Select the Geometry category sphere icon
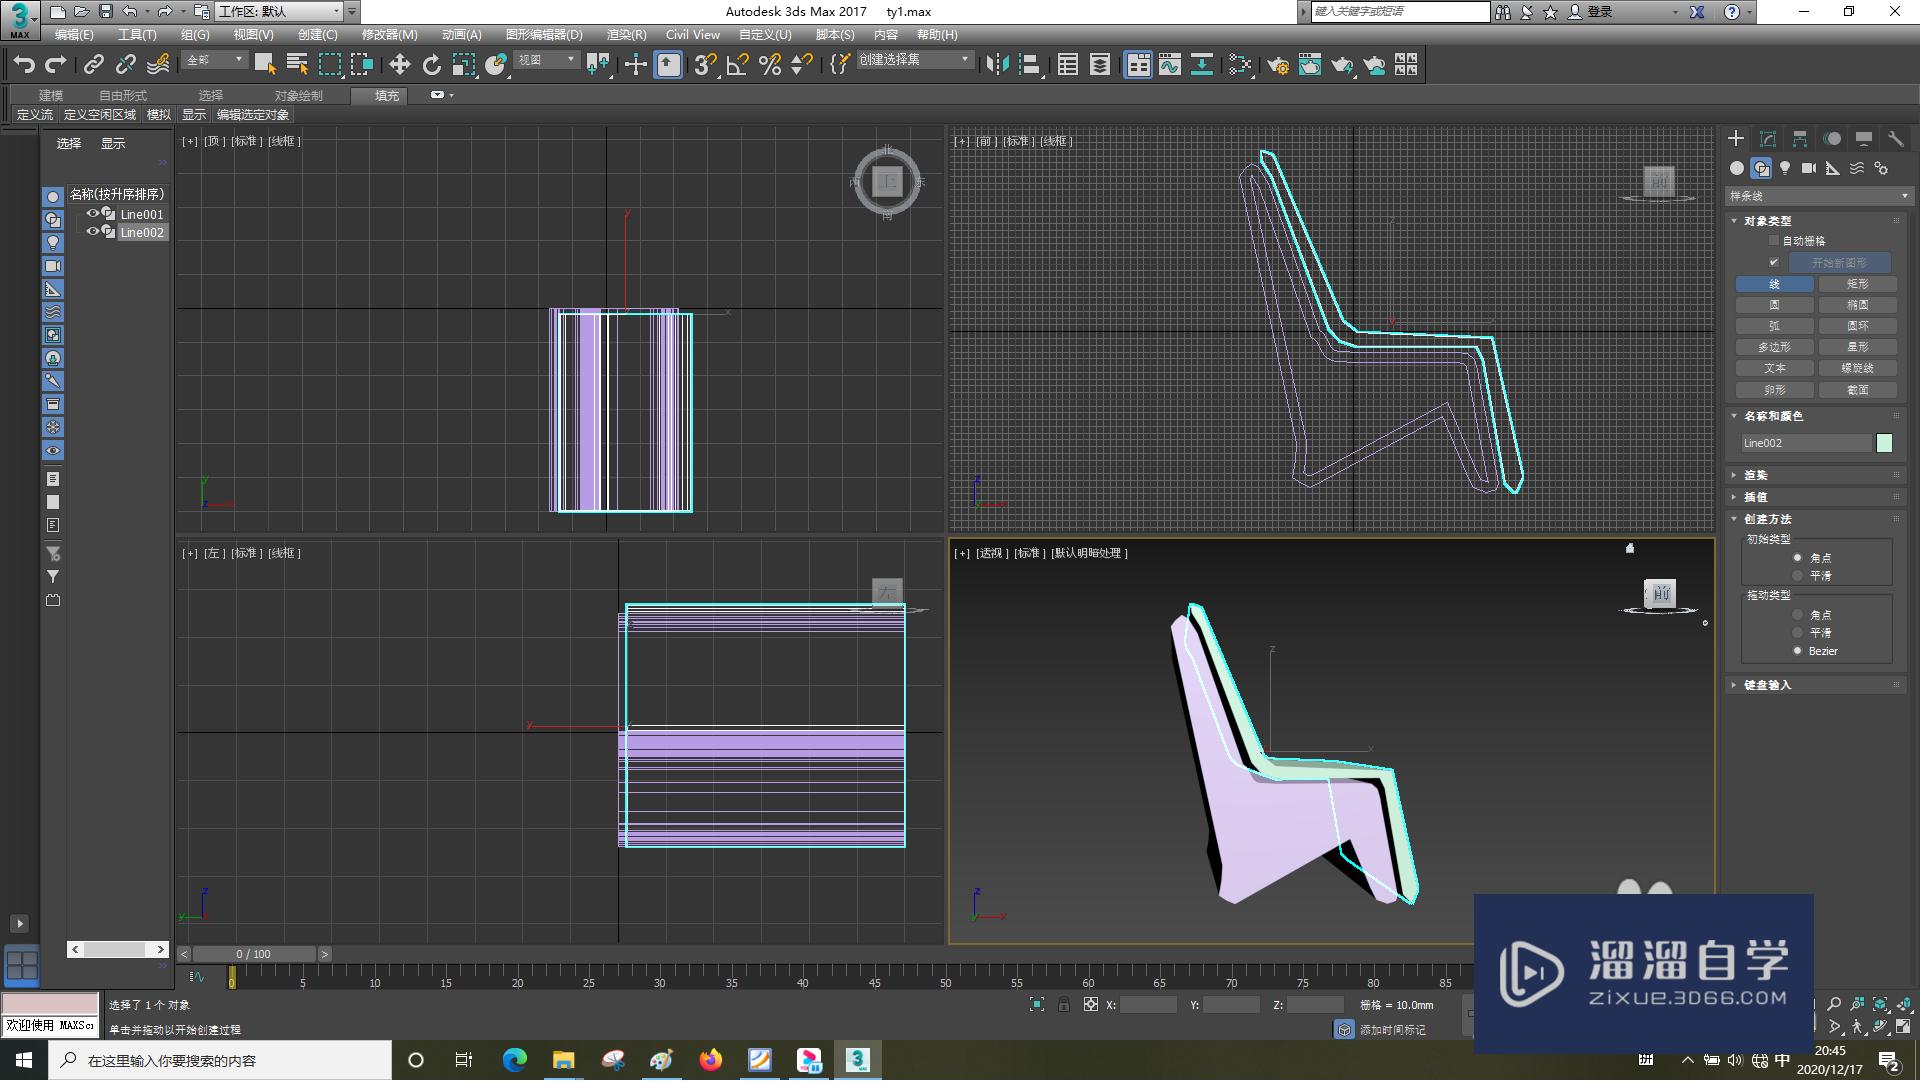 click(1737, 168)
